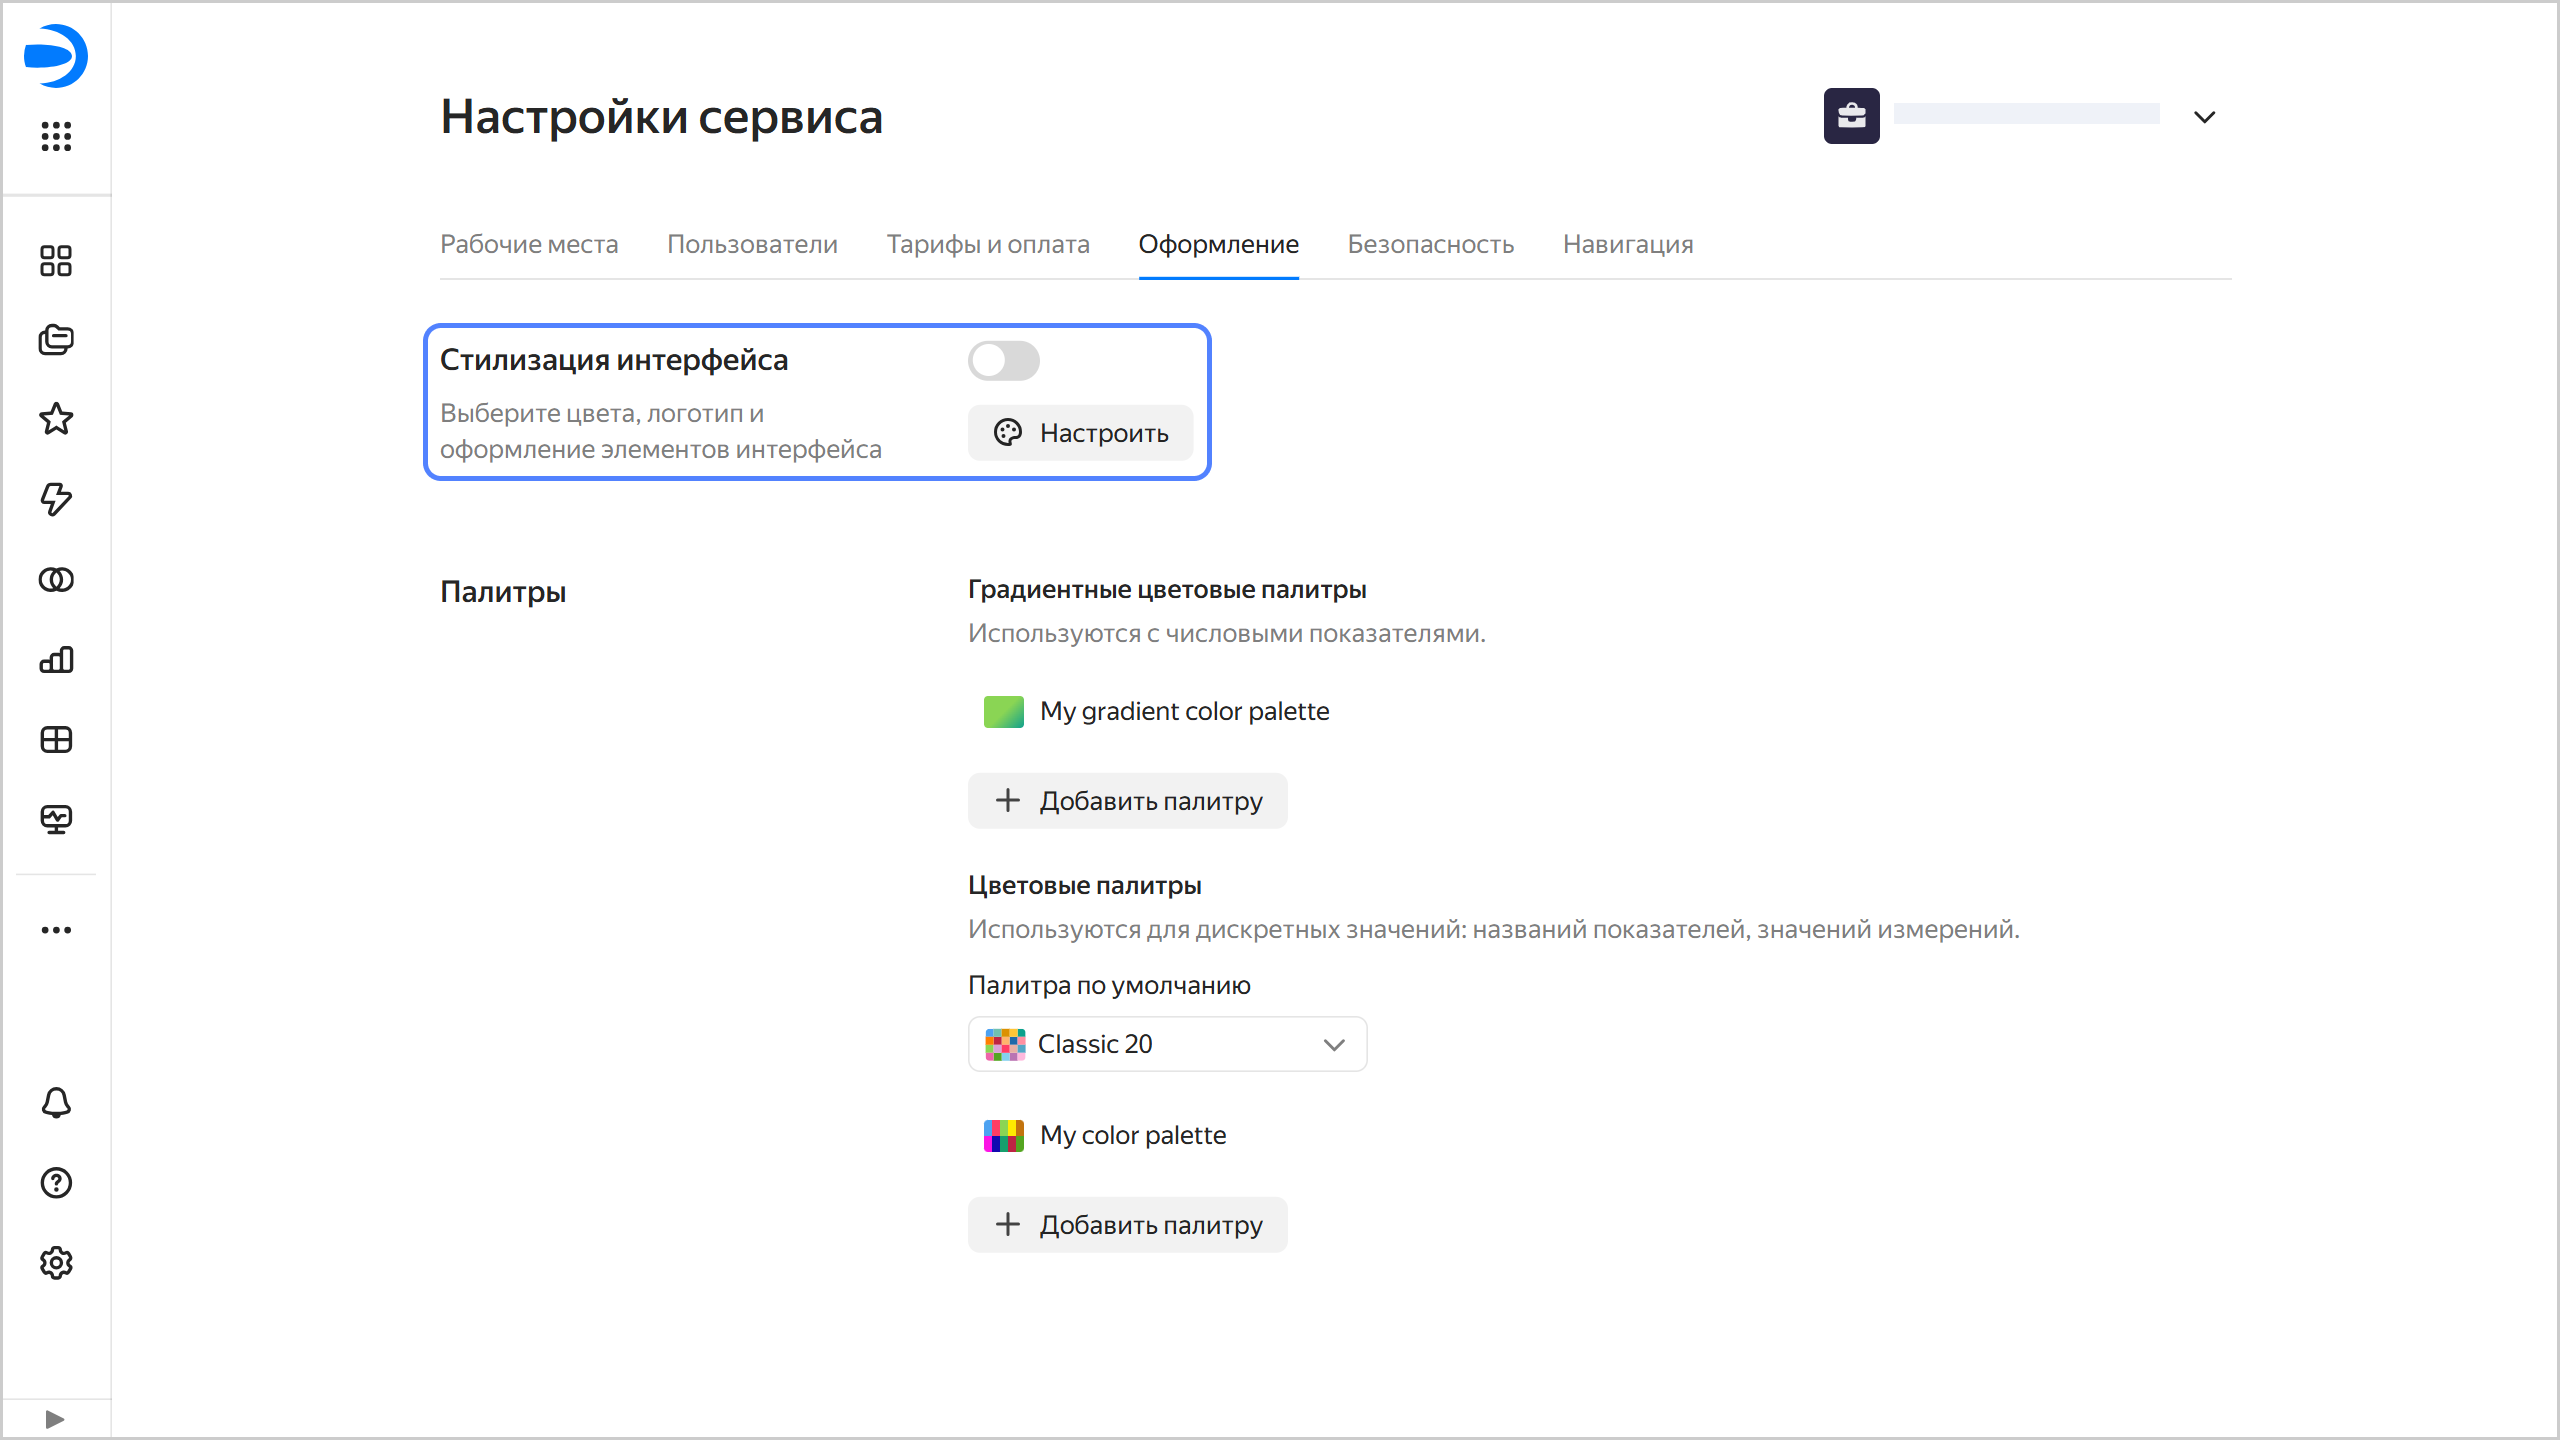Screen dimensions: 2560x1440
Task: Add a gradient palette with Добавить палитру
Action: [1127, 801]
